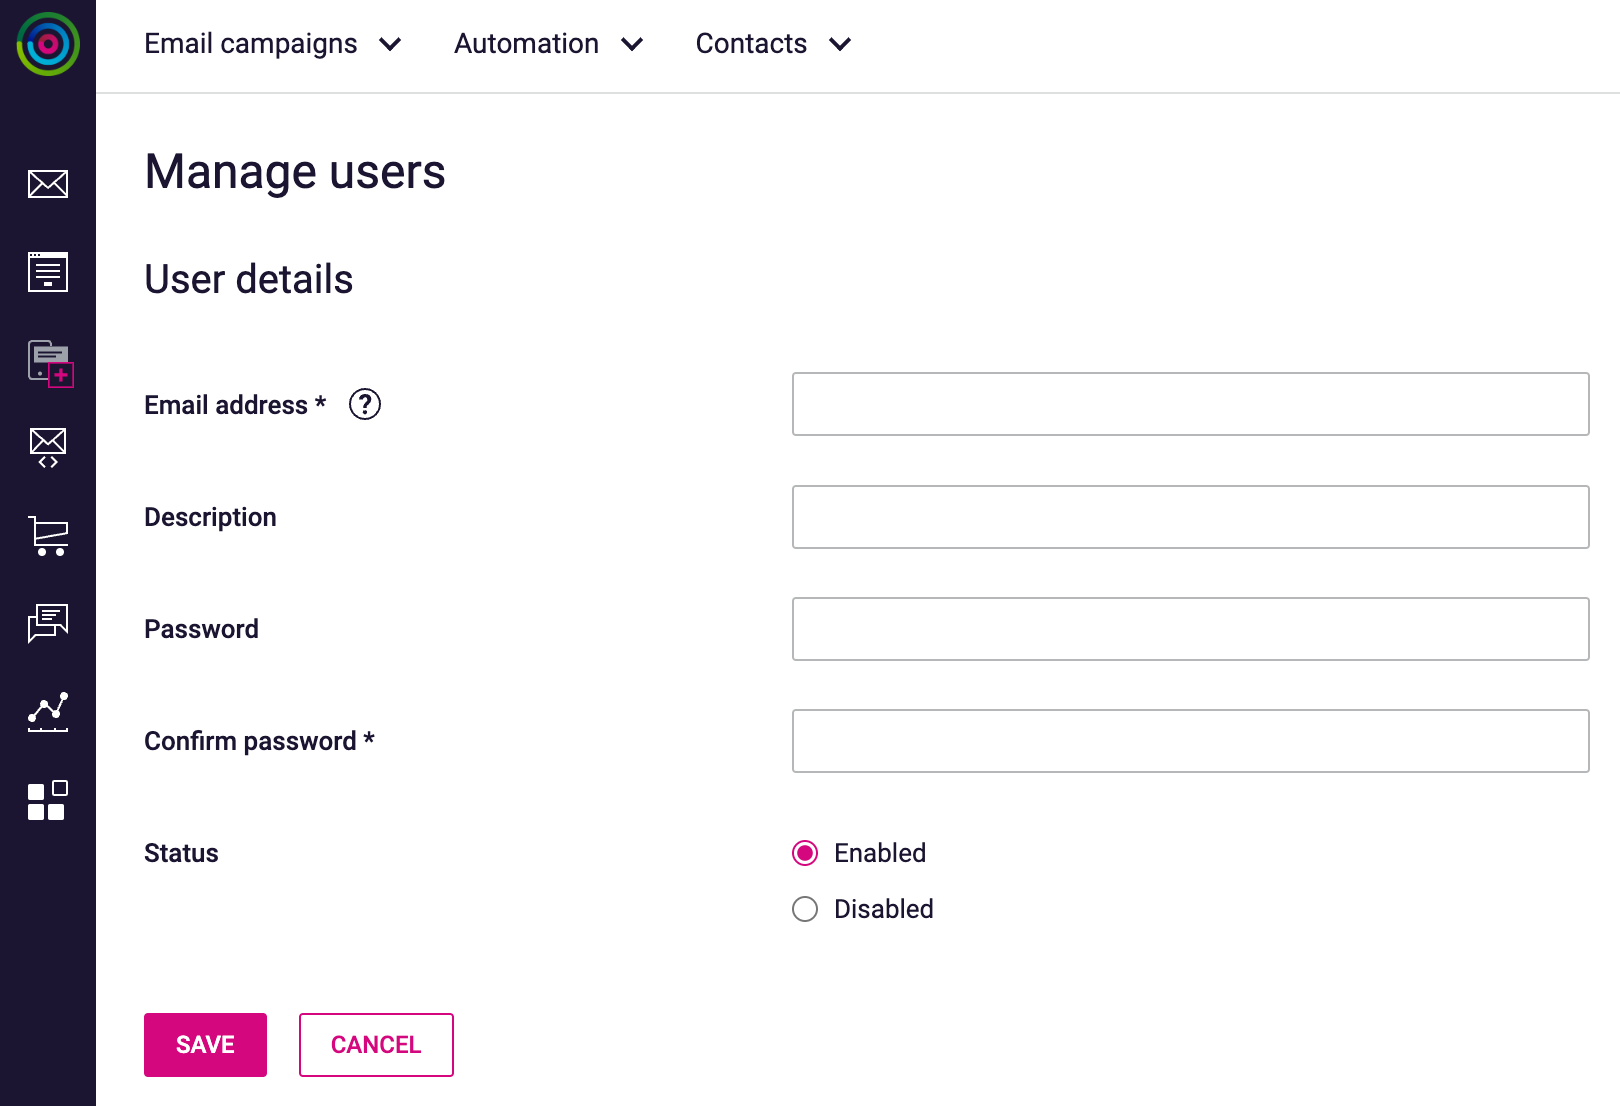Click the help icon beside Email address

[x=365, y=404]
